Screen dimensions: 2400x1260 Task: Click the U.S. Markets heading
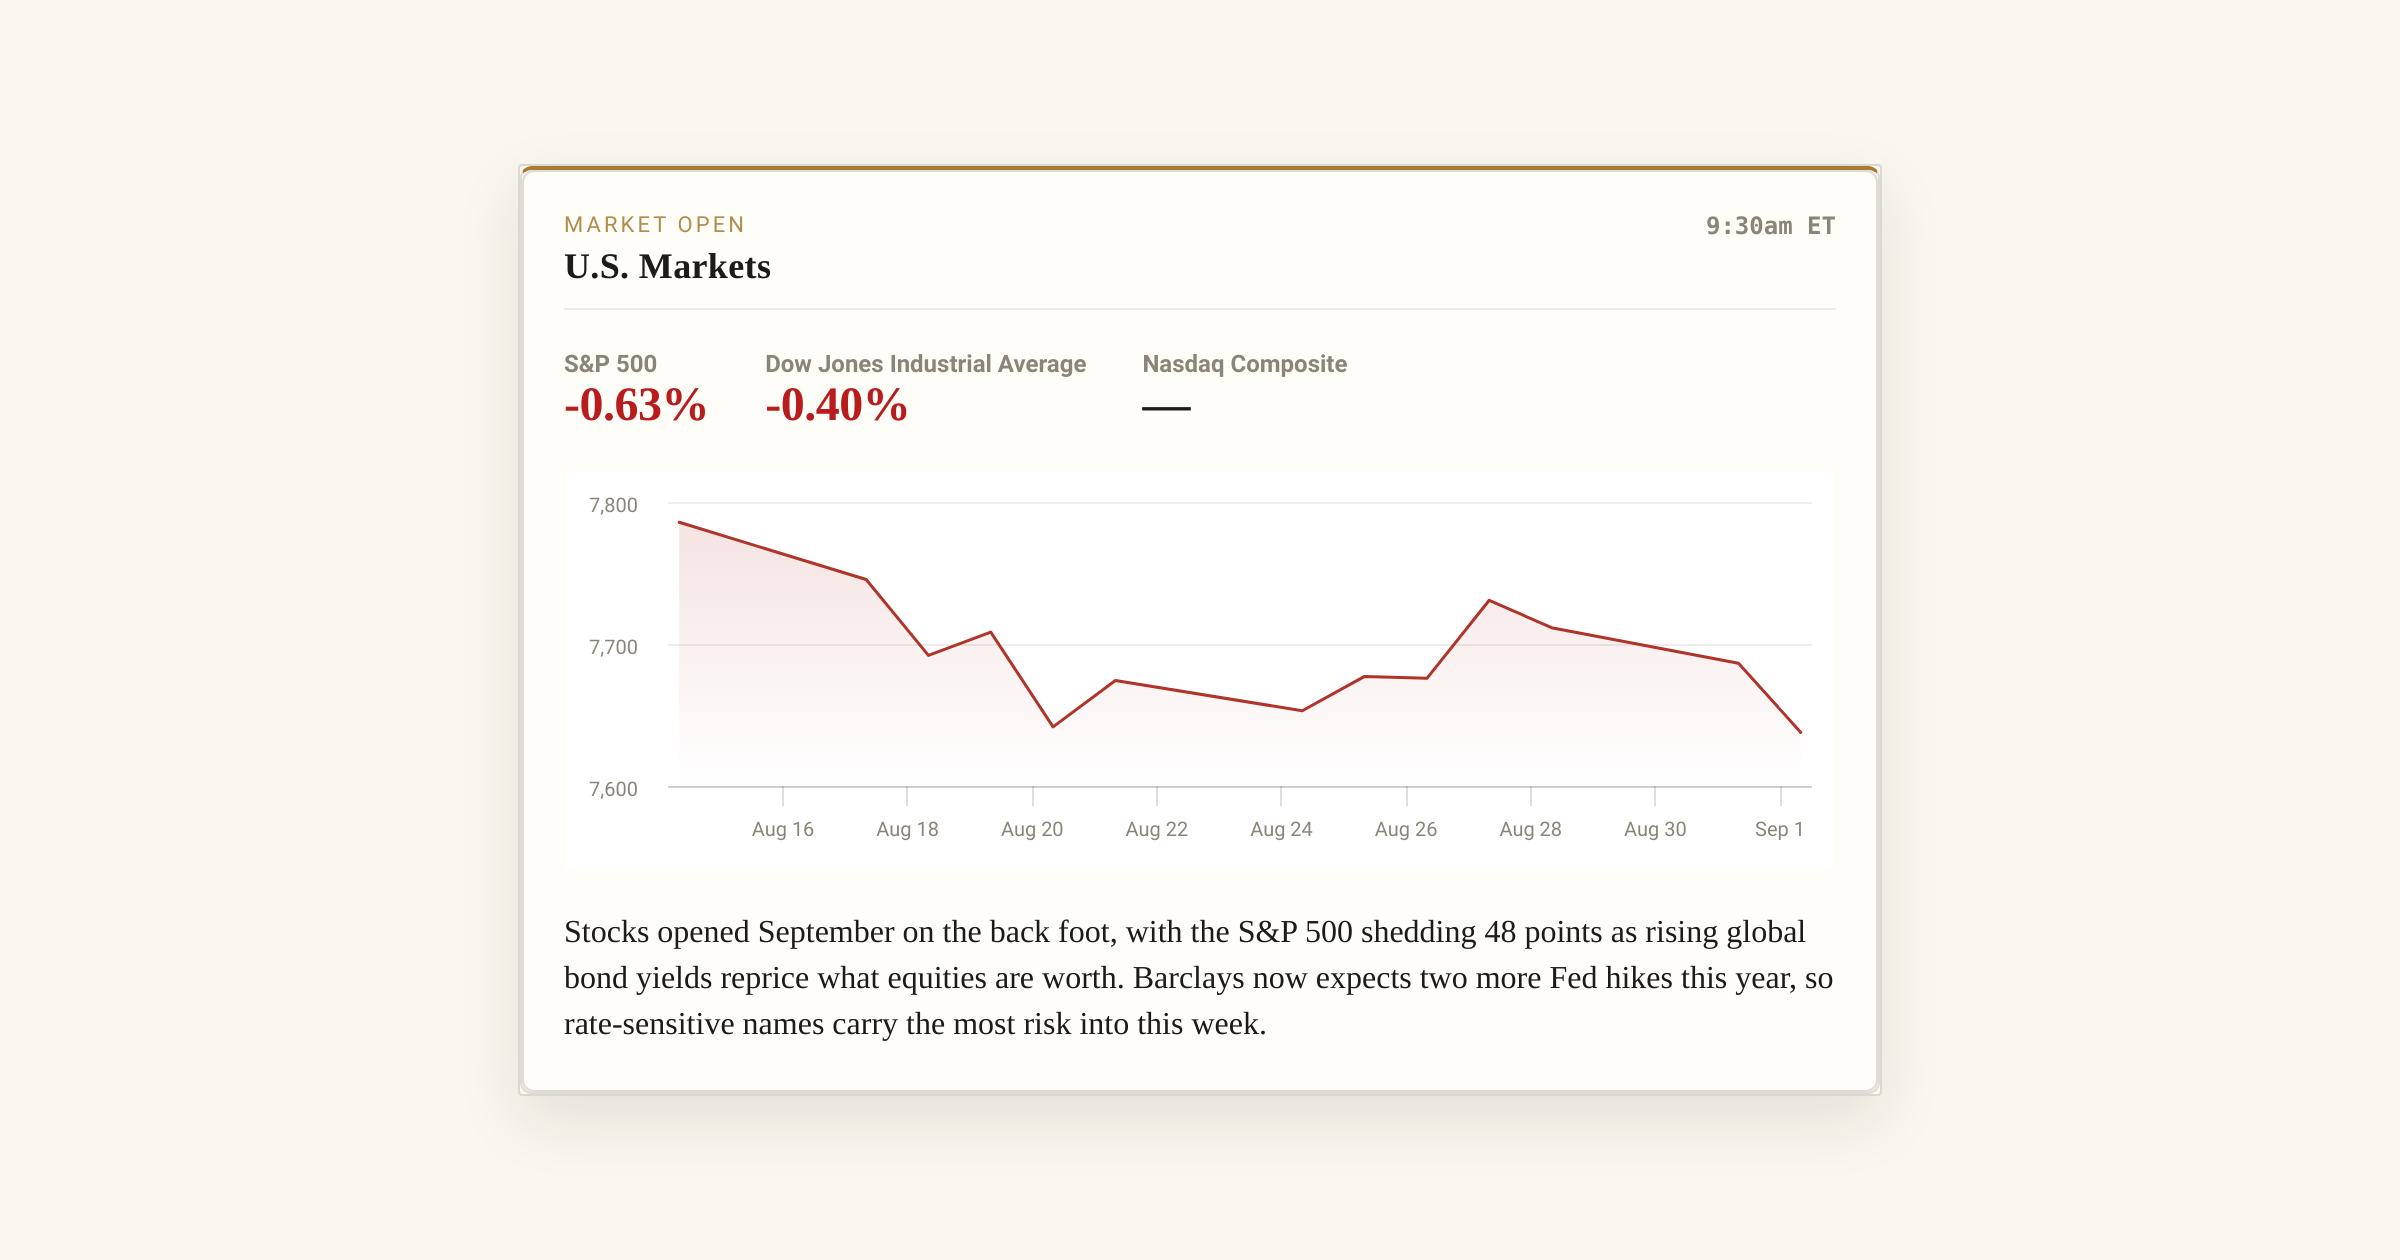[667, 266]
